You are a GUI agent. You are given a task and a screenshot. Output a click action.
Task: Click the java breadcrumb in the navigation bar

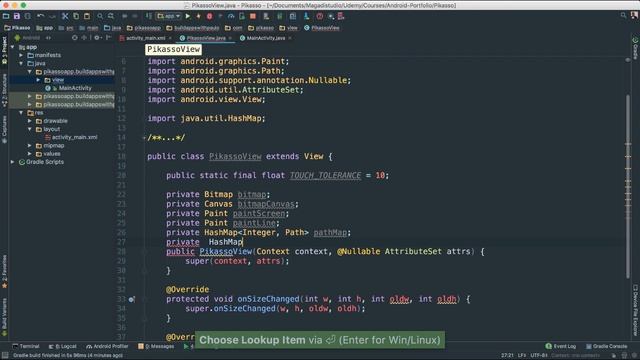(x=113, y=28)
